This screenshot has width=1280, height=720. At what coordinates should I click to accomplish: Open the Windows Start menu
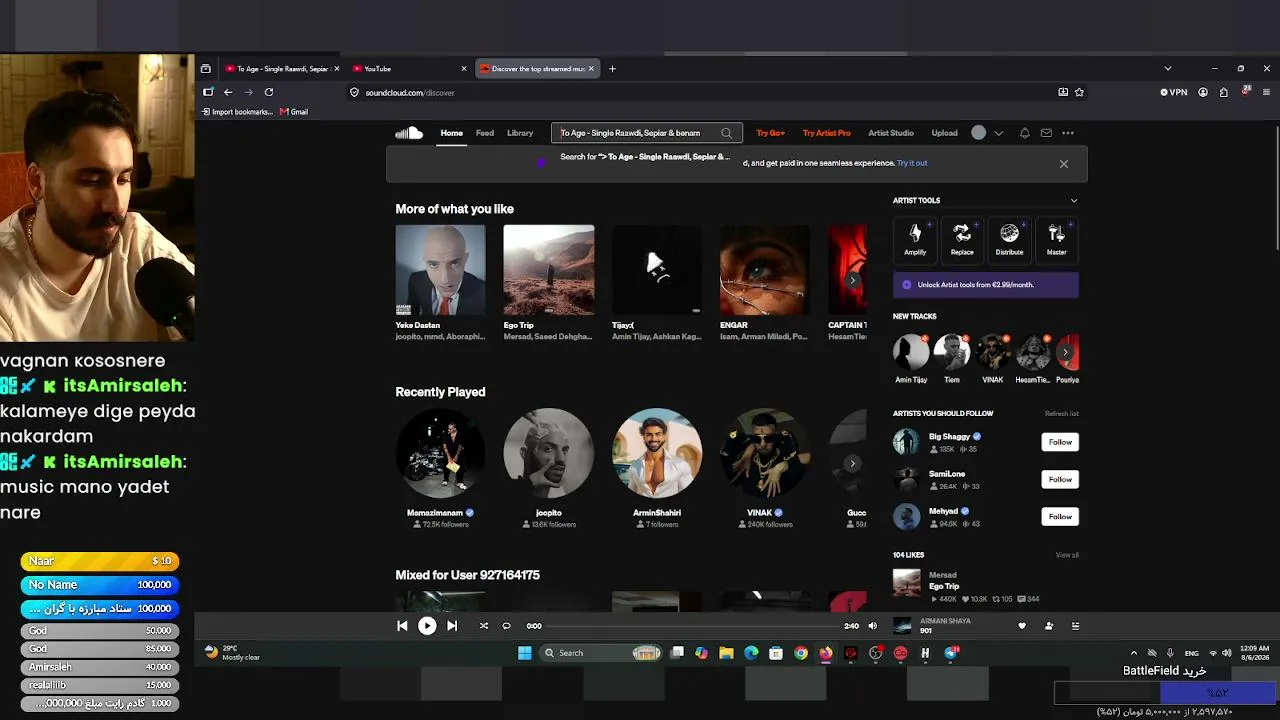525,653
